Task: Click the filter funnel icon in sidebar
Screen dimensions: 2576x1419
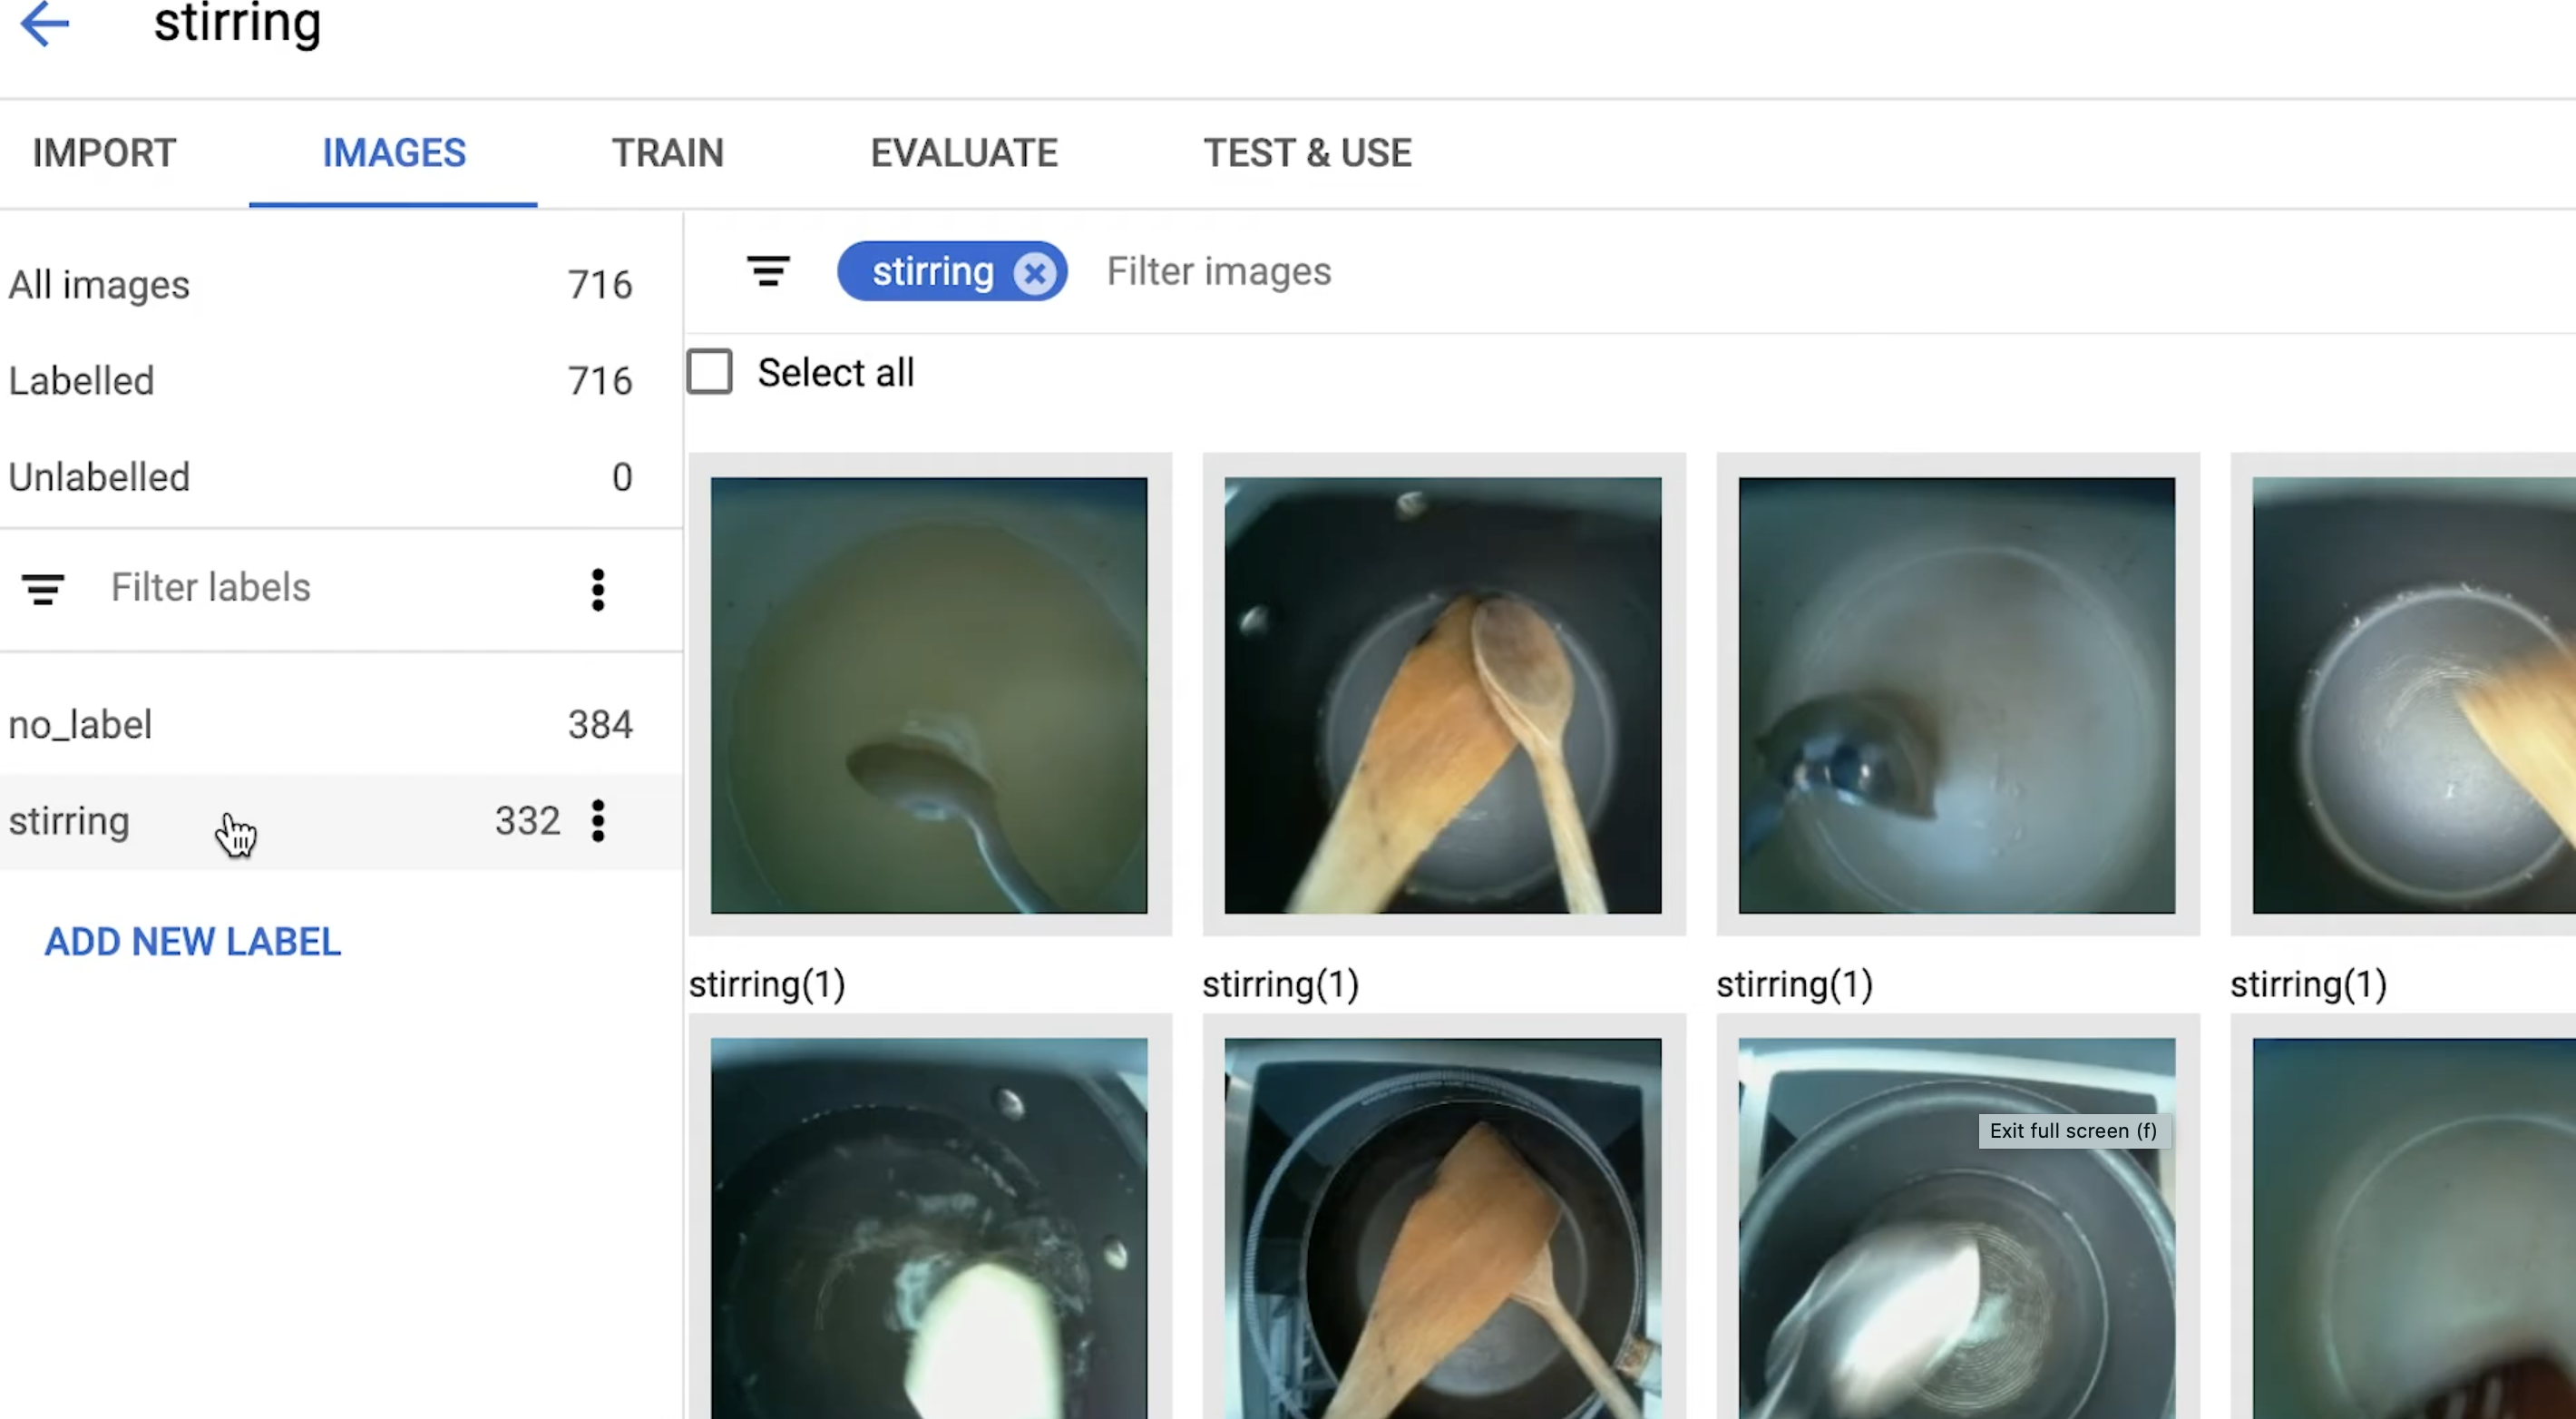Action: click(x=44, y=587)
